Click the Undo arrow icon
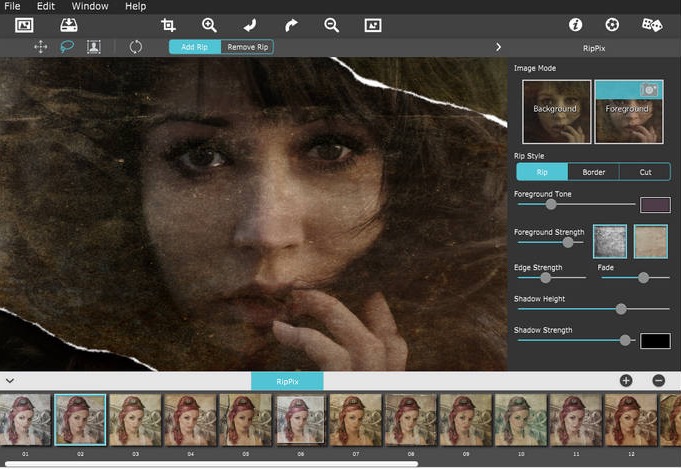Screen dimensions: 681x469 250,25
